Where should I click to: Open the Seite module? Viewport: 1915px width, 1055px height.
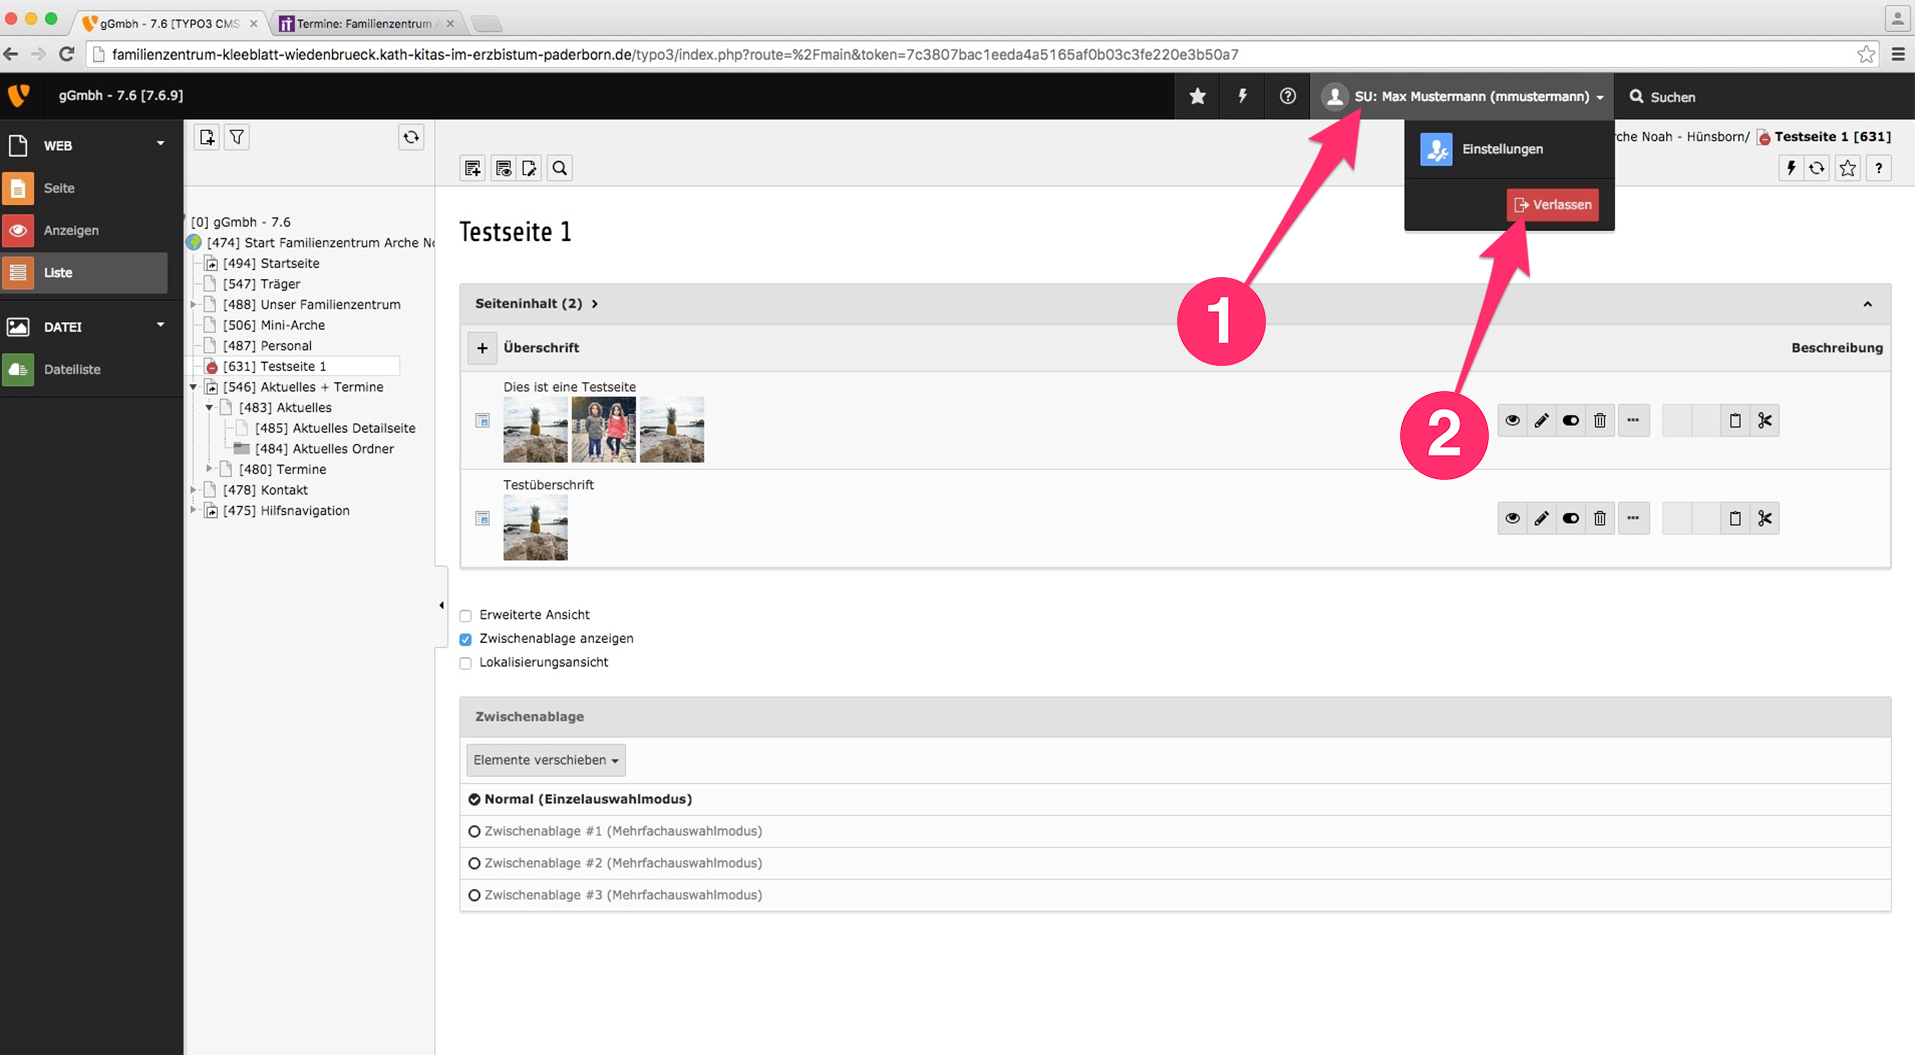click(x=59, y=188)
